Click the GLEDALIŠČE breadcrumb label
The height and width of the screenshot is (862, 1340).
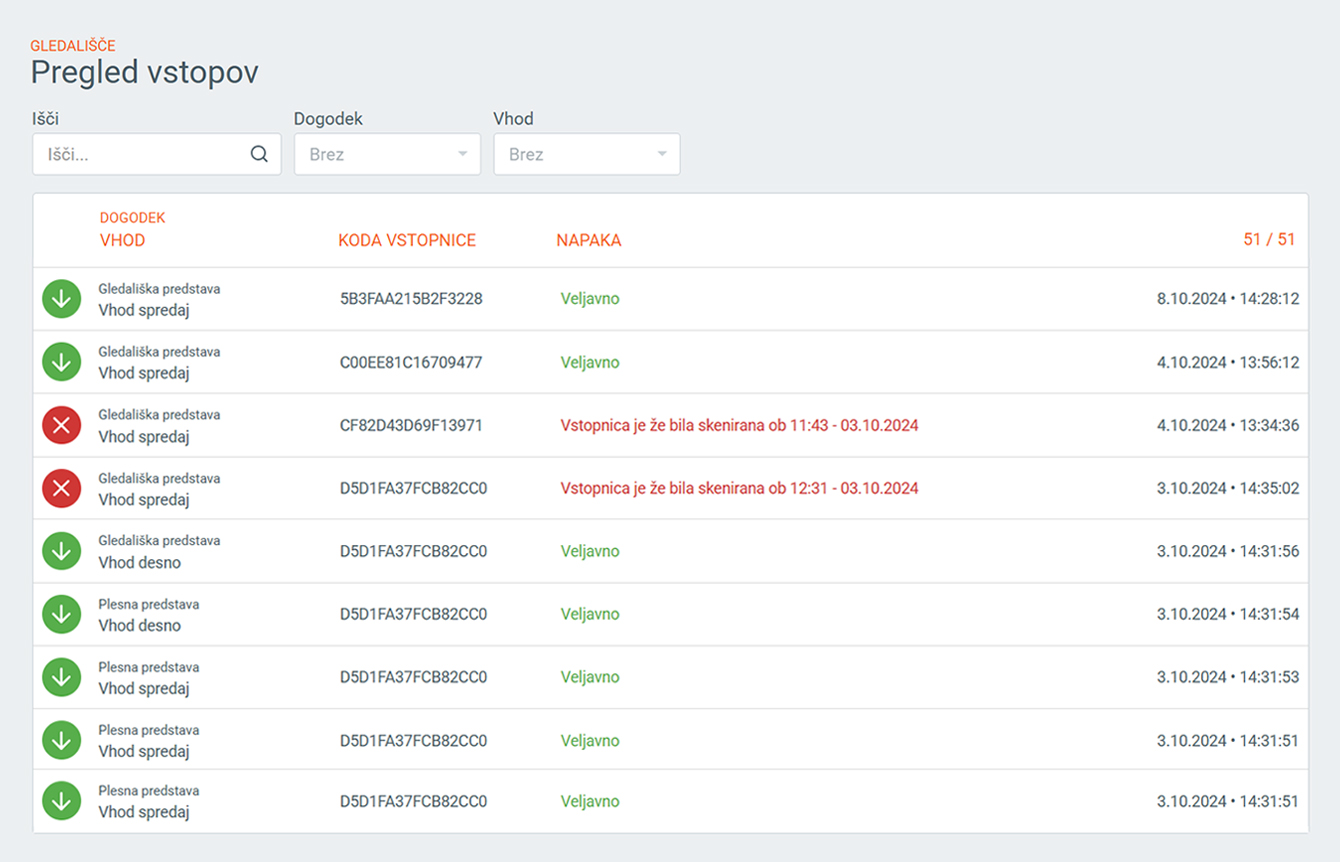73,46
